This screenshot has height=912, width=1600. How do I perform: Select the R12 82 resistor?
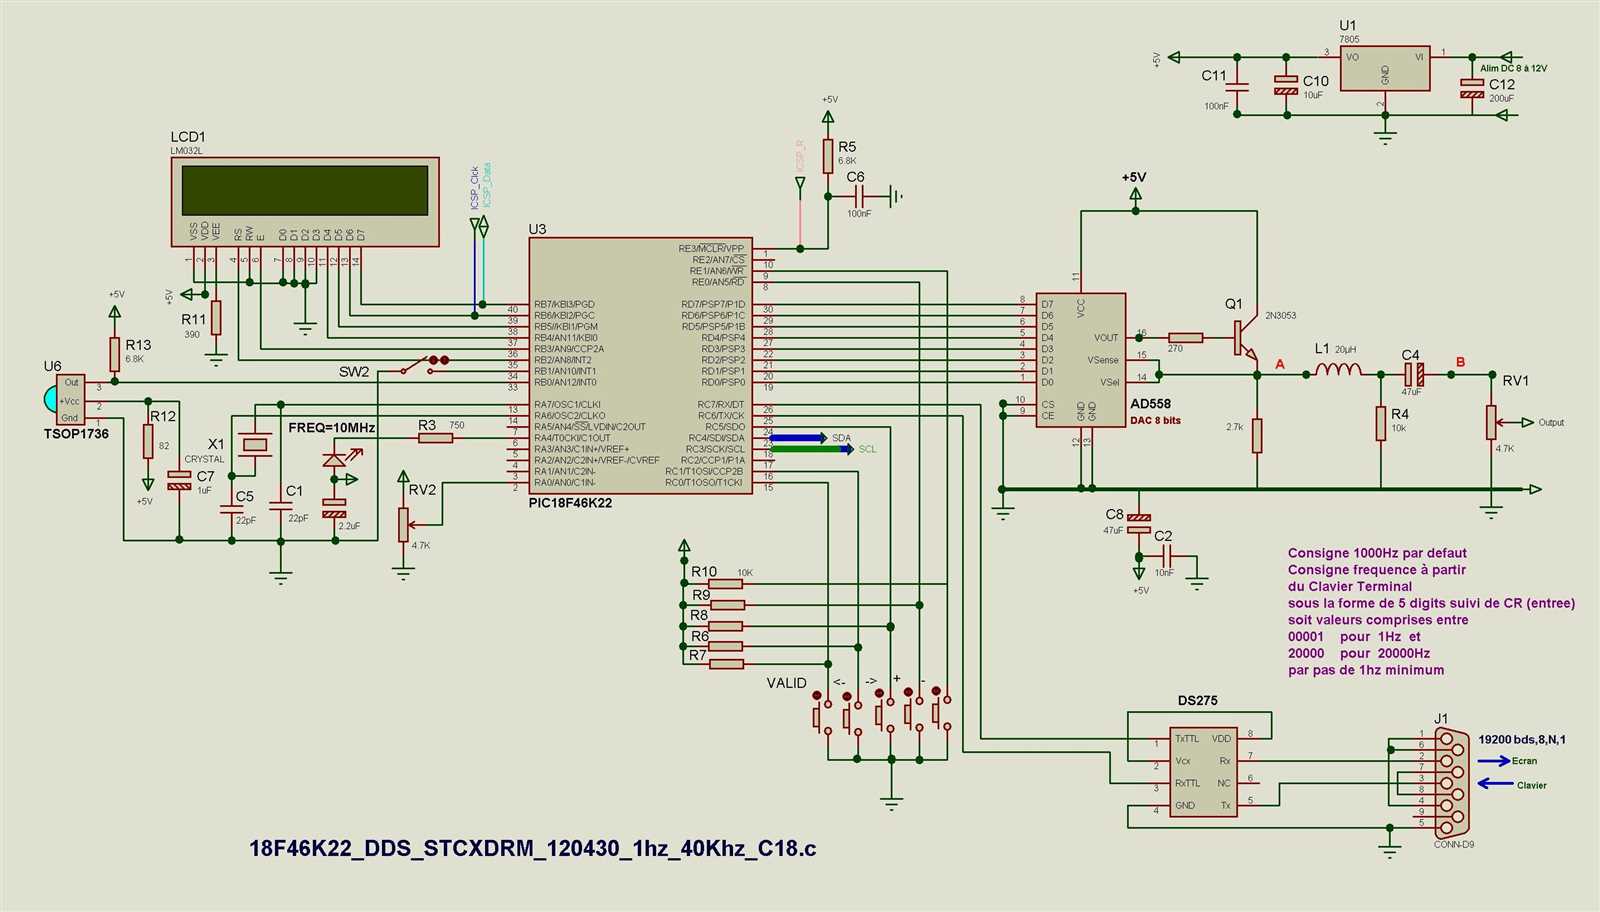click(x=148, y=441)
